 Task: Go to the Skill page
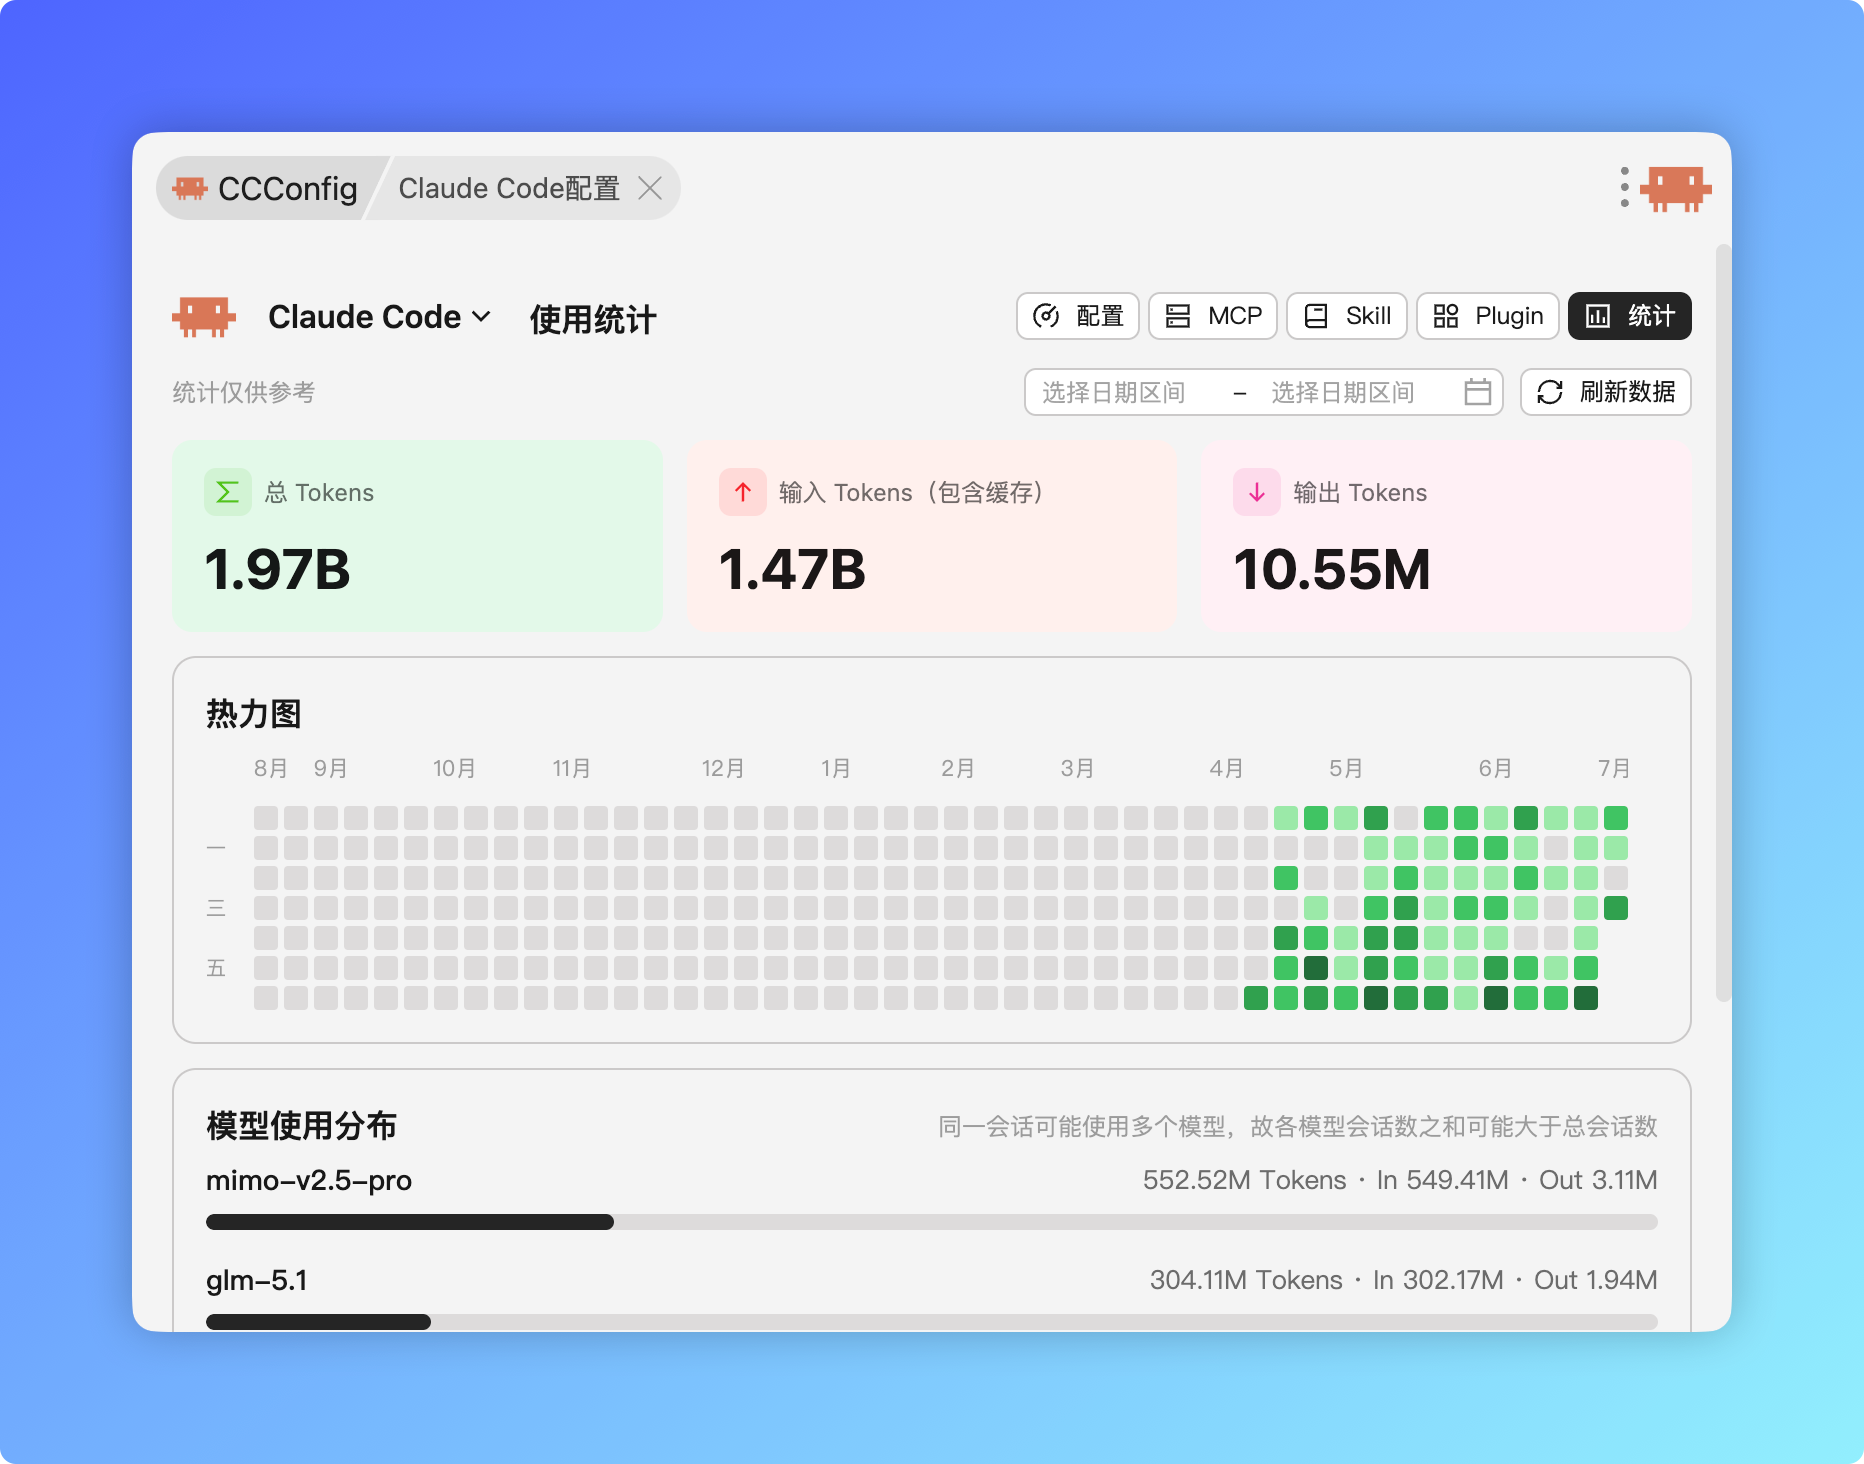tap(1347, 316)
